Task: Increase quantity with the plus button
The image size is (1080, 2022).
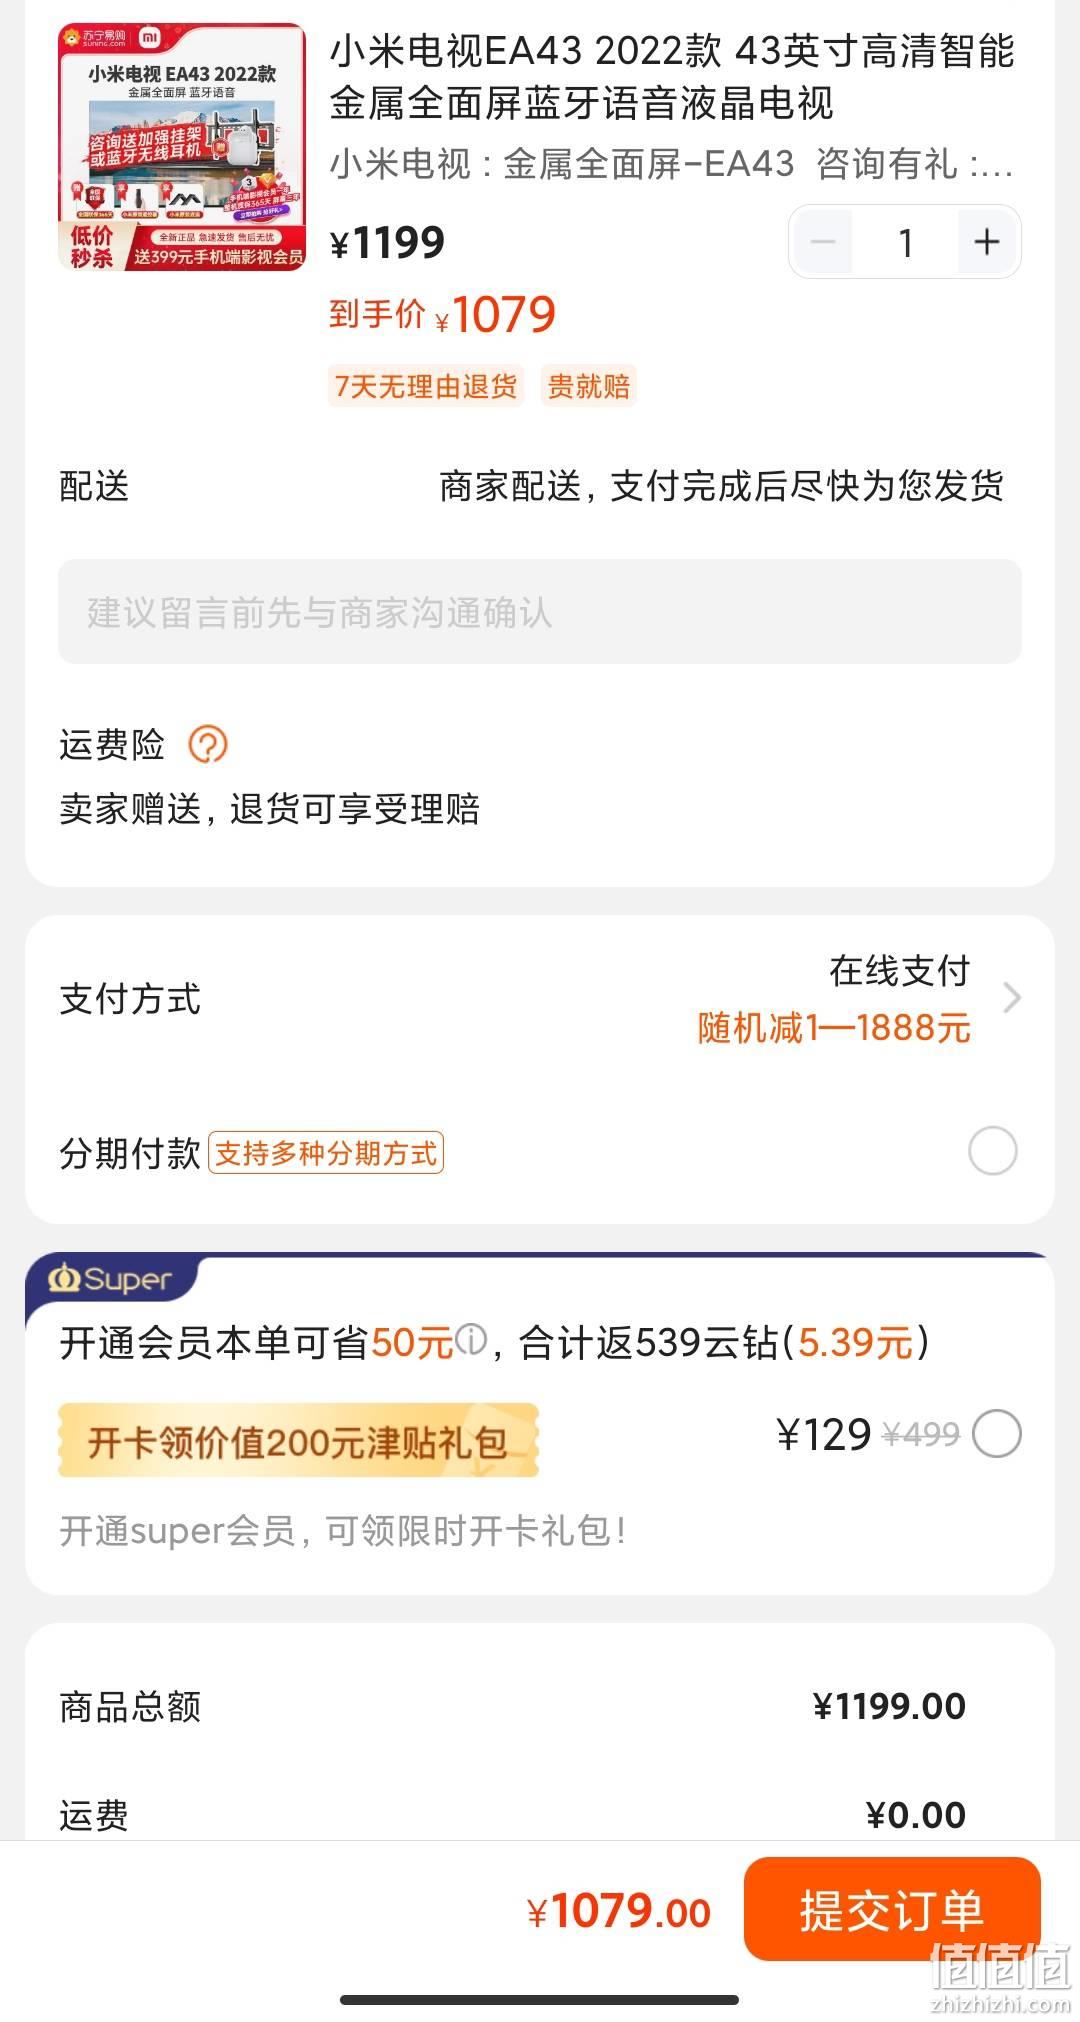Action: pos(987,242)
